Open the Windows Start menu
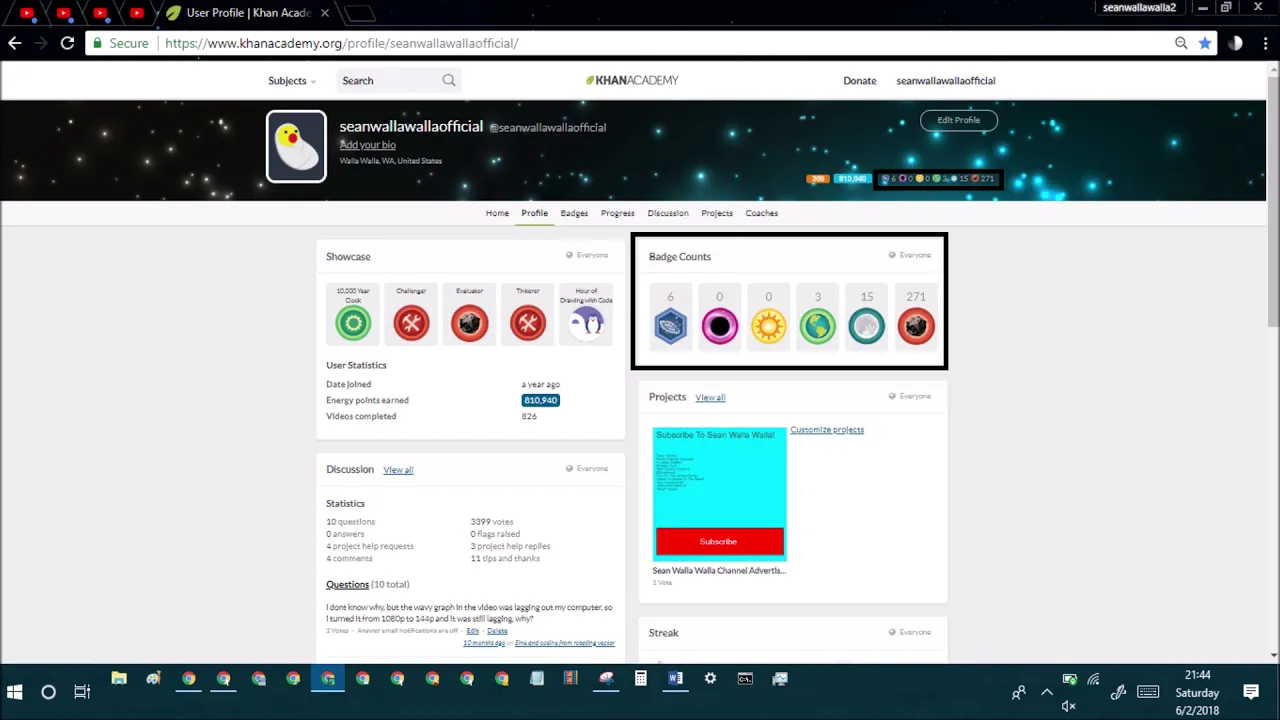1280x720 pixels. click(x=14, y=692)
